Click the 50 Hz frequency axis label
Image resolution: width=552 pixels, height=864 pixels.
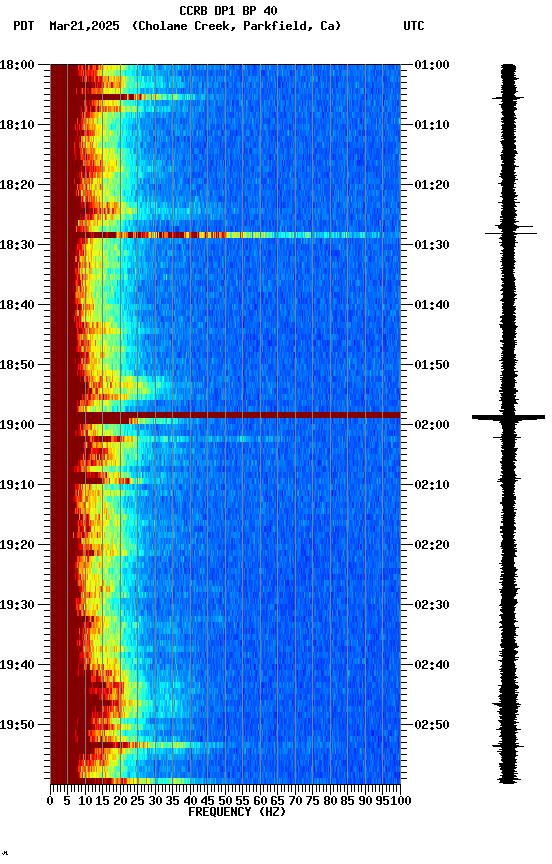point(225,801)
